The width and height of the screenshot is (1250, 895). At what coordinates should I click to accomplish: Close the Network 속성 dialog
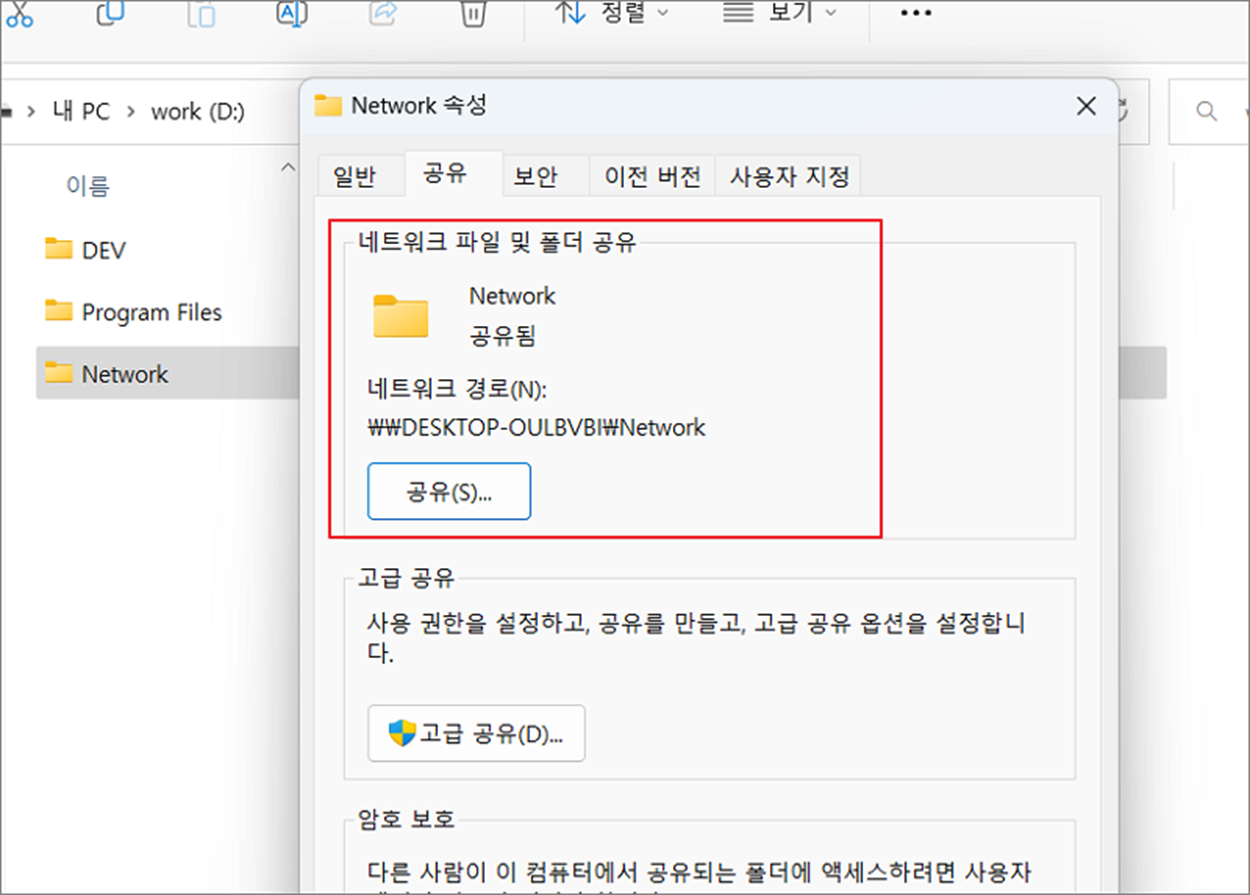[x=1086, y=107]
